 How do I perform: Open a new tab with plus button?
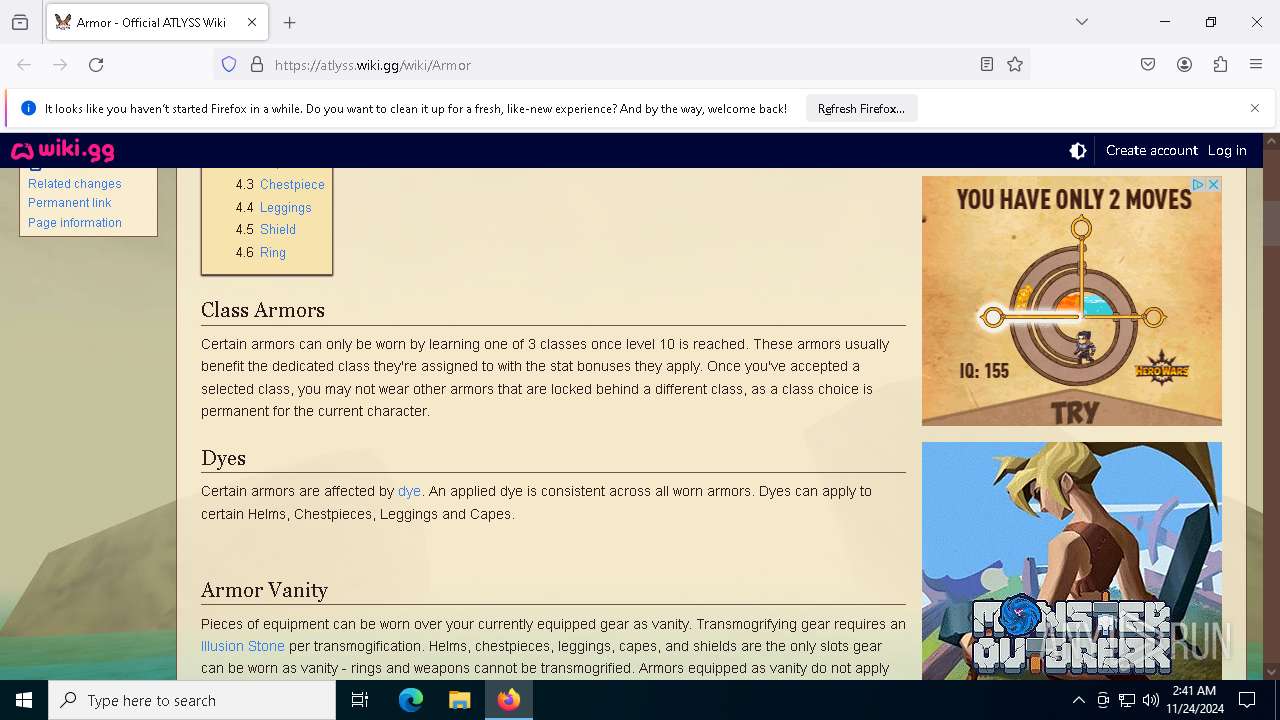pyautogui.click(x=290, y=22)
